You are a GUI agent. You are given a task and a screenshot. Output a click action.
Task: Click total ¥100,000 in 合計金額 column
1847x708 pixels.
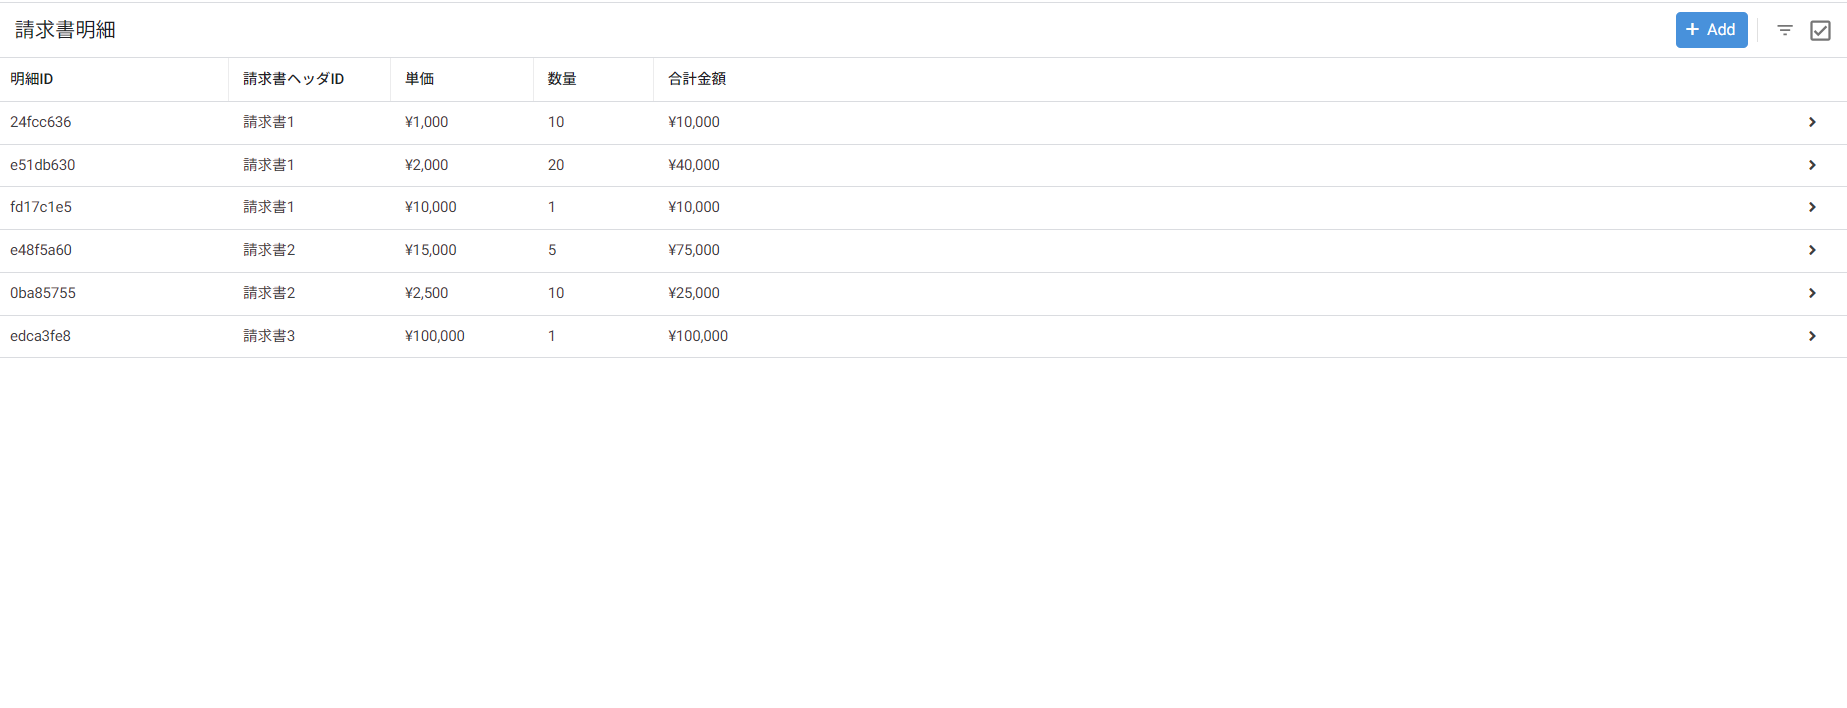[698, 336]
